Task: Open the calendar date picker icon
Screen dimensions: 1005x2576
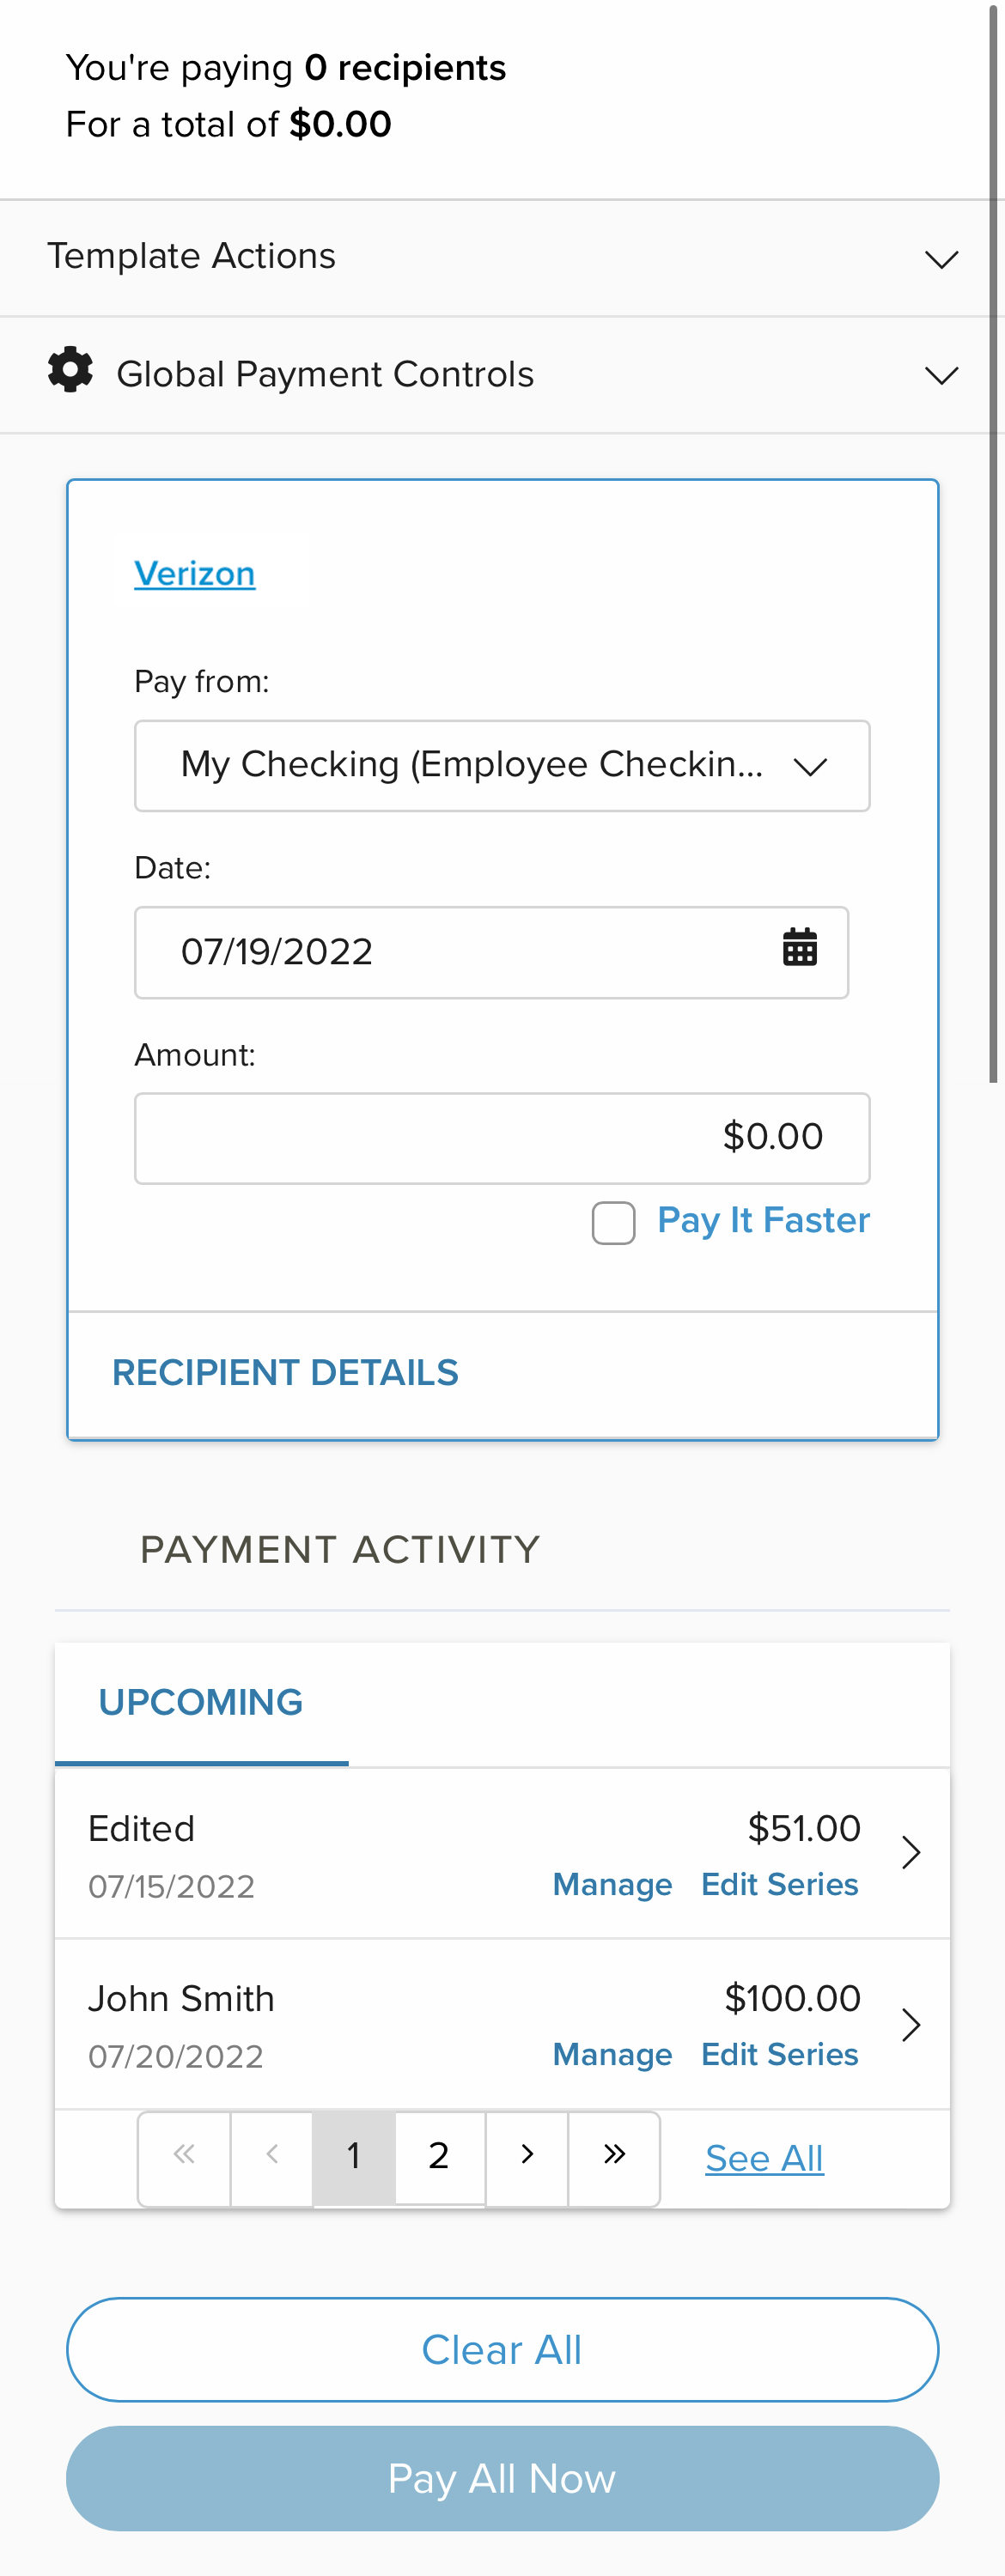Action: pyautogui.click(x=799, y=947)
